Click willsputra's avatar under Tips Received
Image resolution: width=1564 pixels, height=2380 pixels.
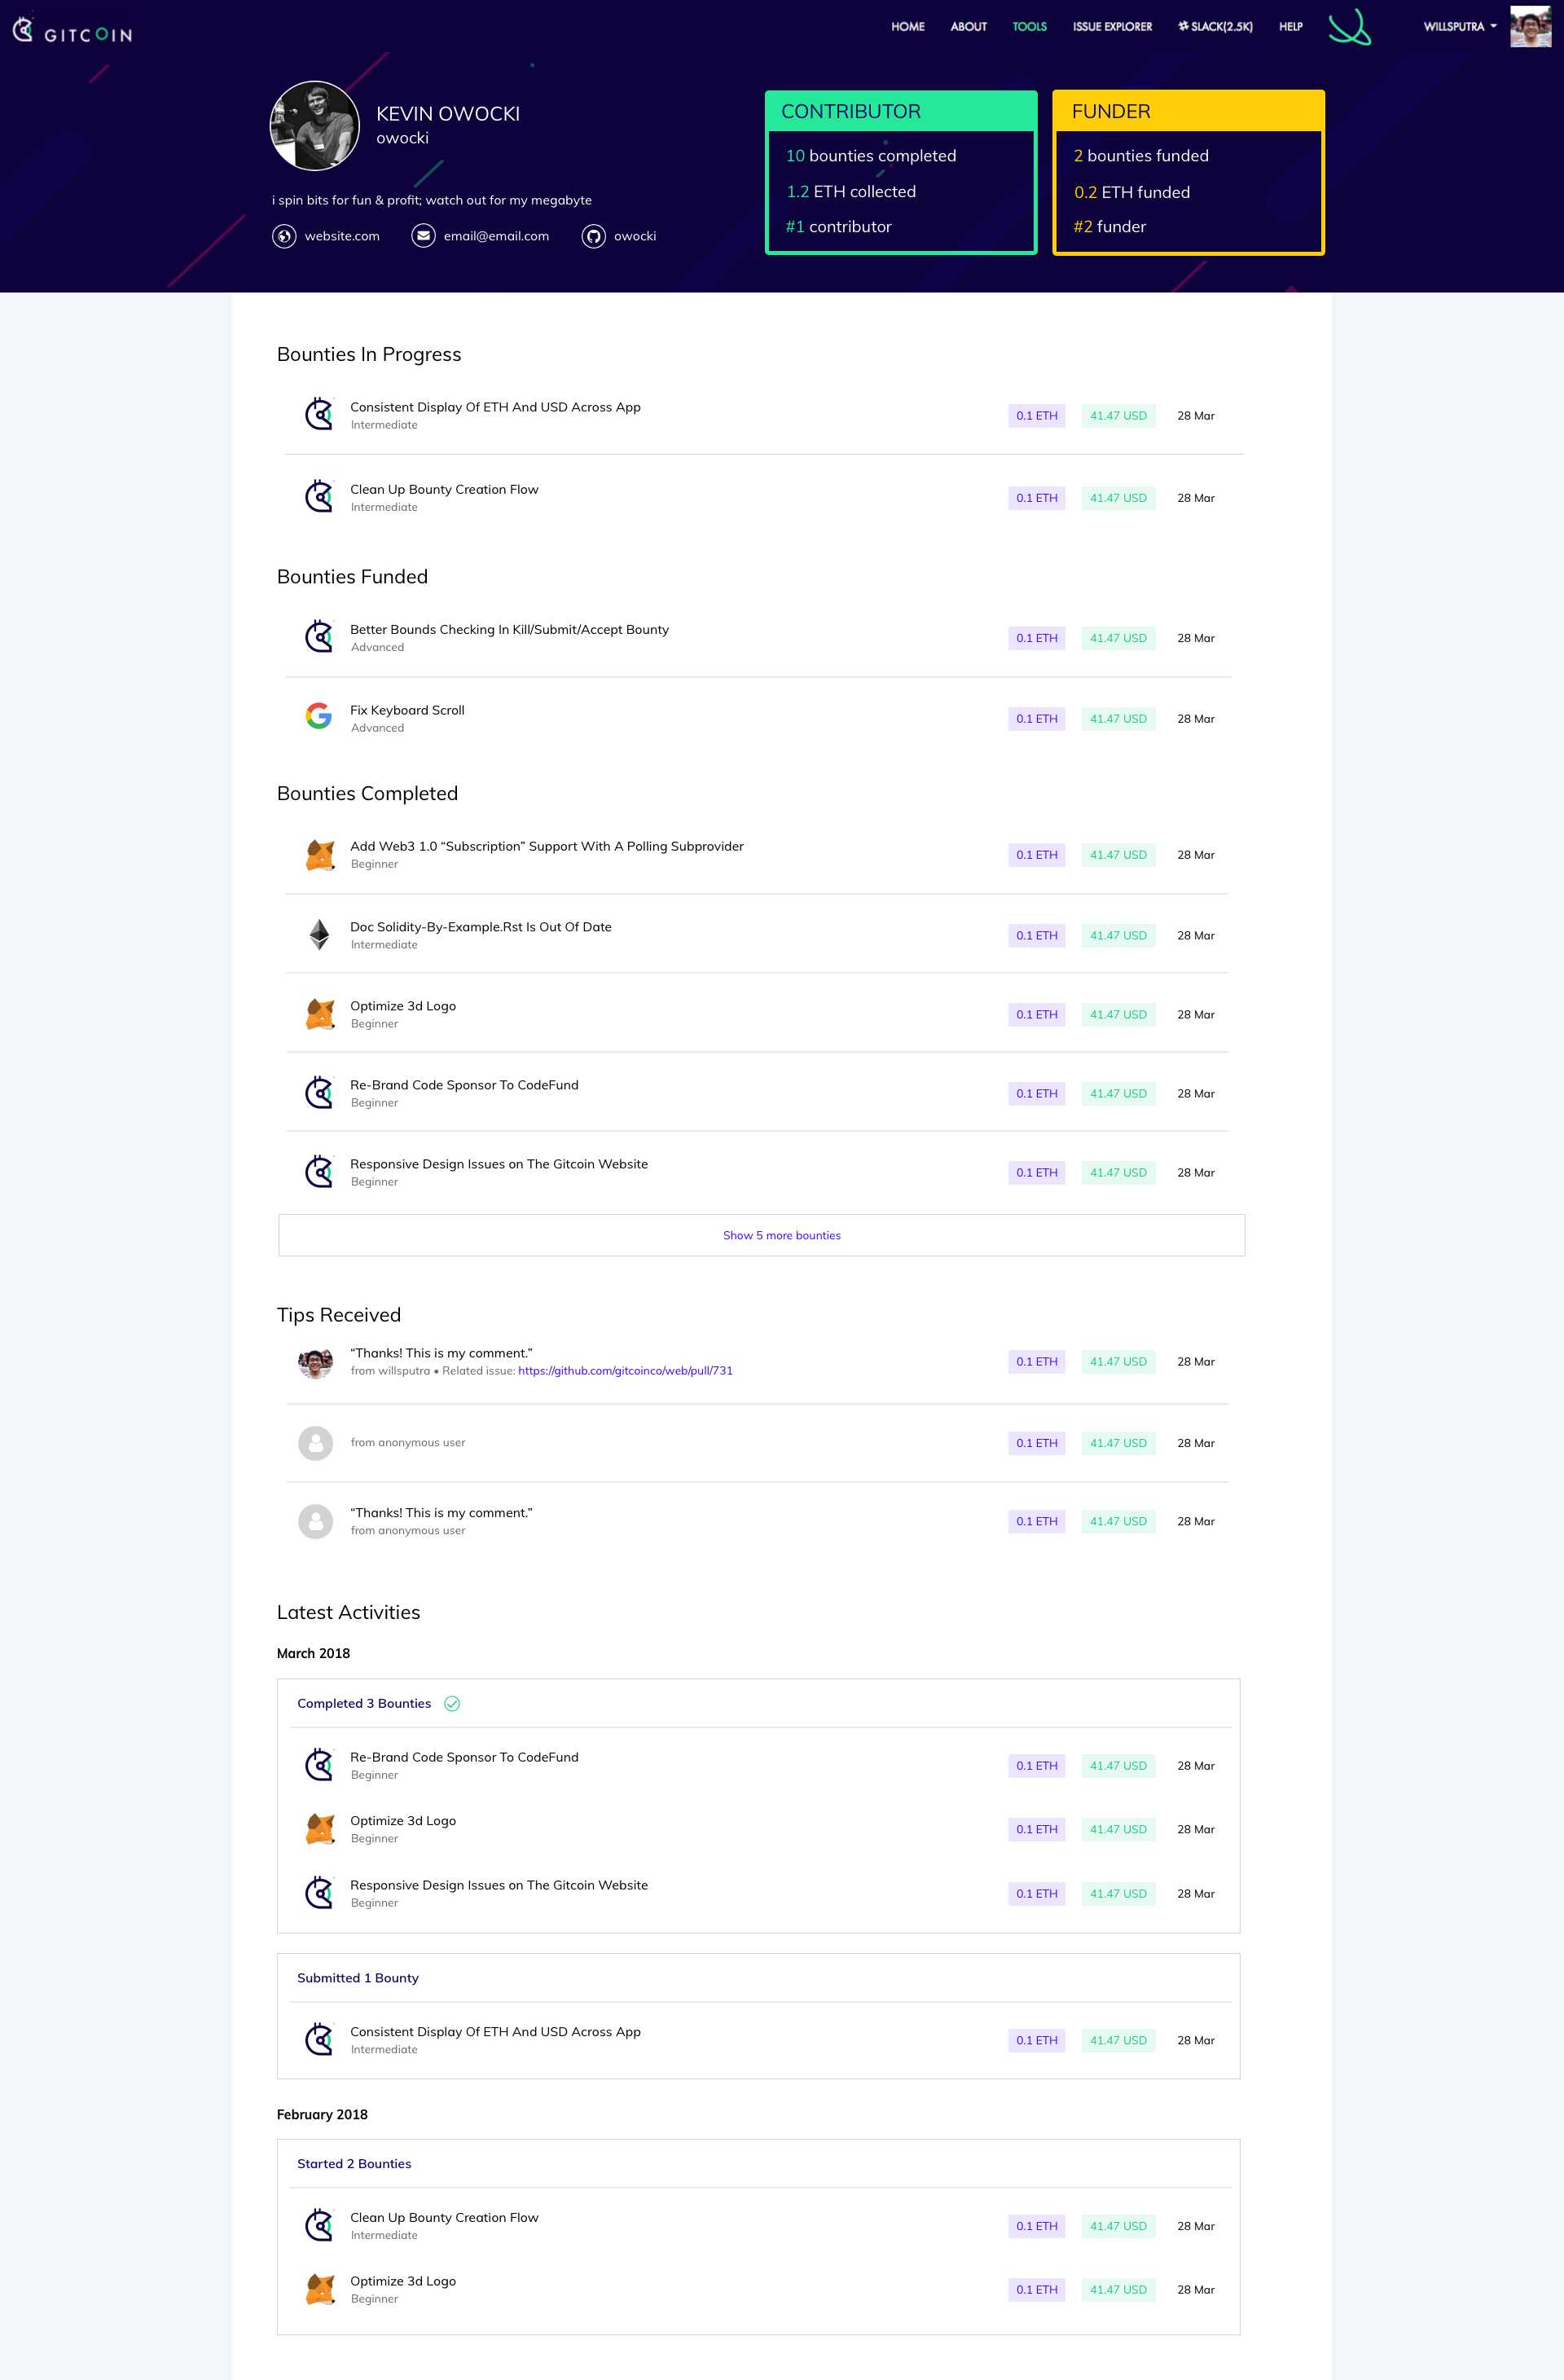tap(315, 1362)
